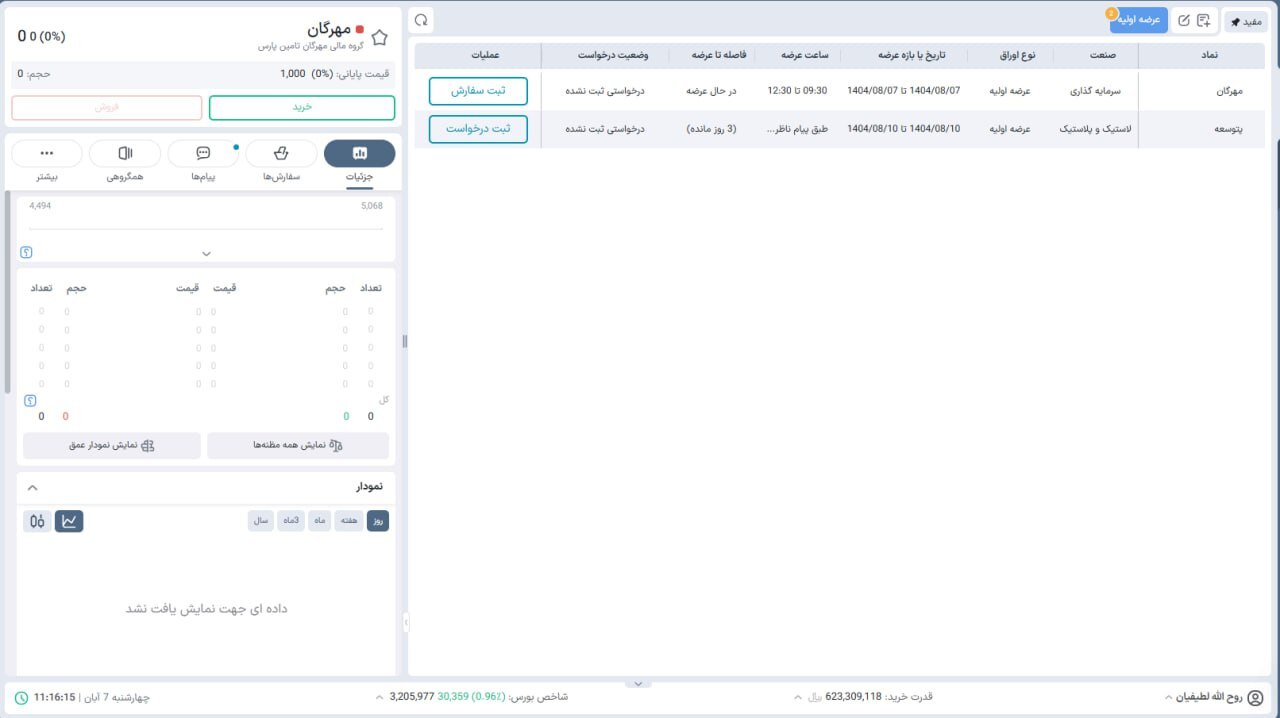Image resolution: width=1280 pixels, height=718 pixels.
Task: Refresh the IPO list with refresh icon
Action: (421, 19)
